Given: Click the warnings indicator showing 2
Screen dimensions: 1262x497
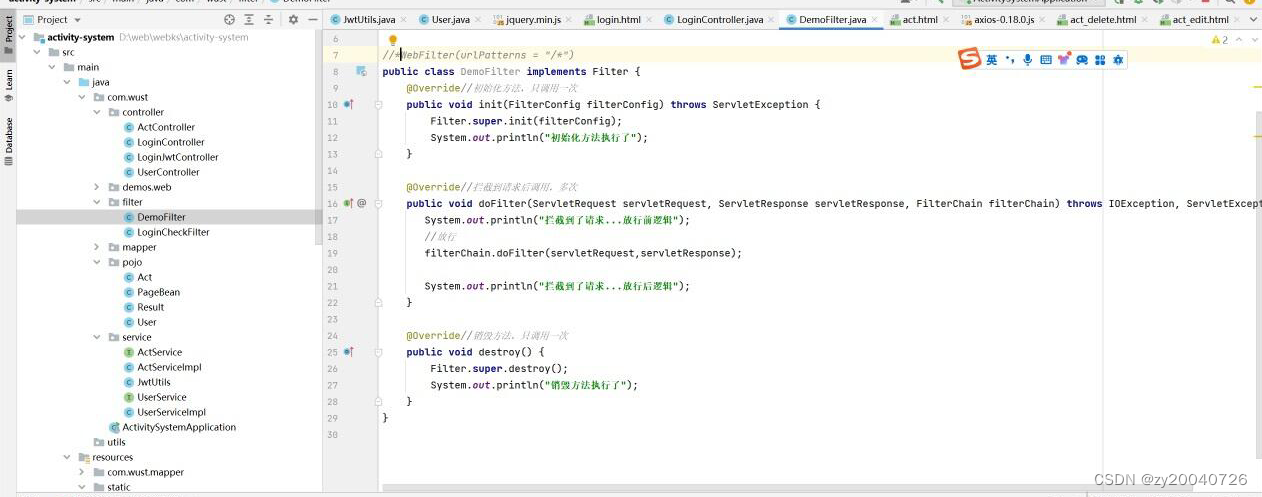Looking at the screenshot, I should 1220,40.
